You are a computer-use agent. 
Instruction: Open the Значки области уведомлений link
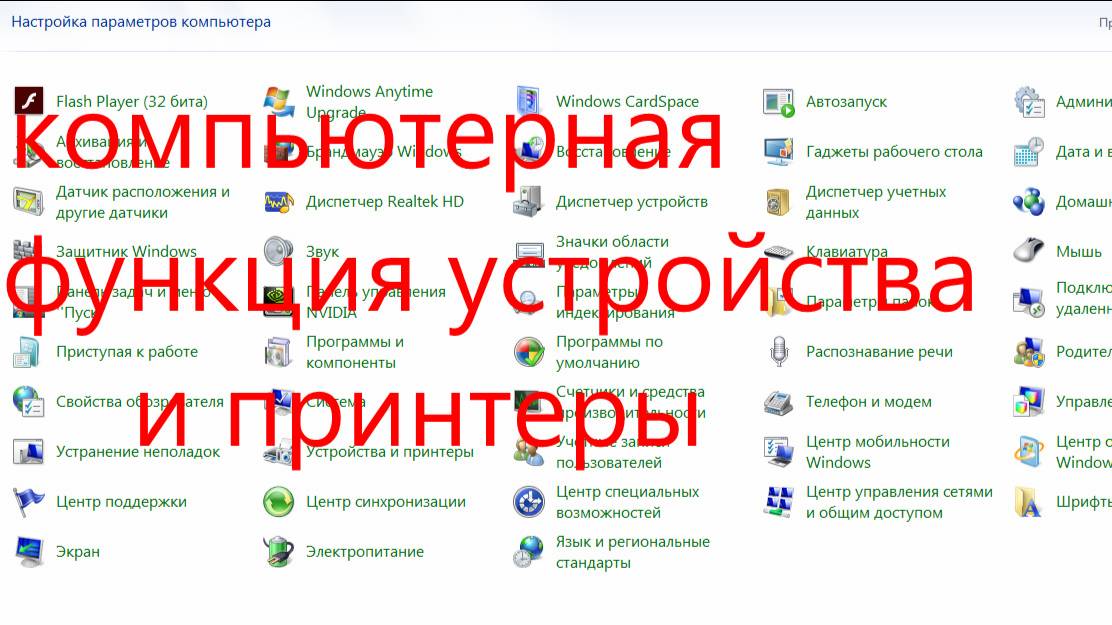pos(612,252)
